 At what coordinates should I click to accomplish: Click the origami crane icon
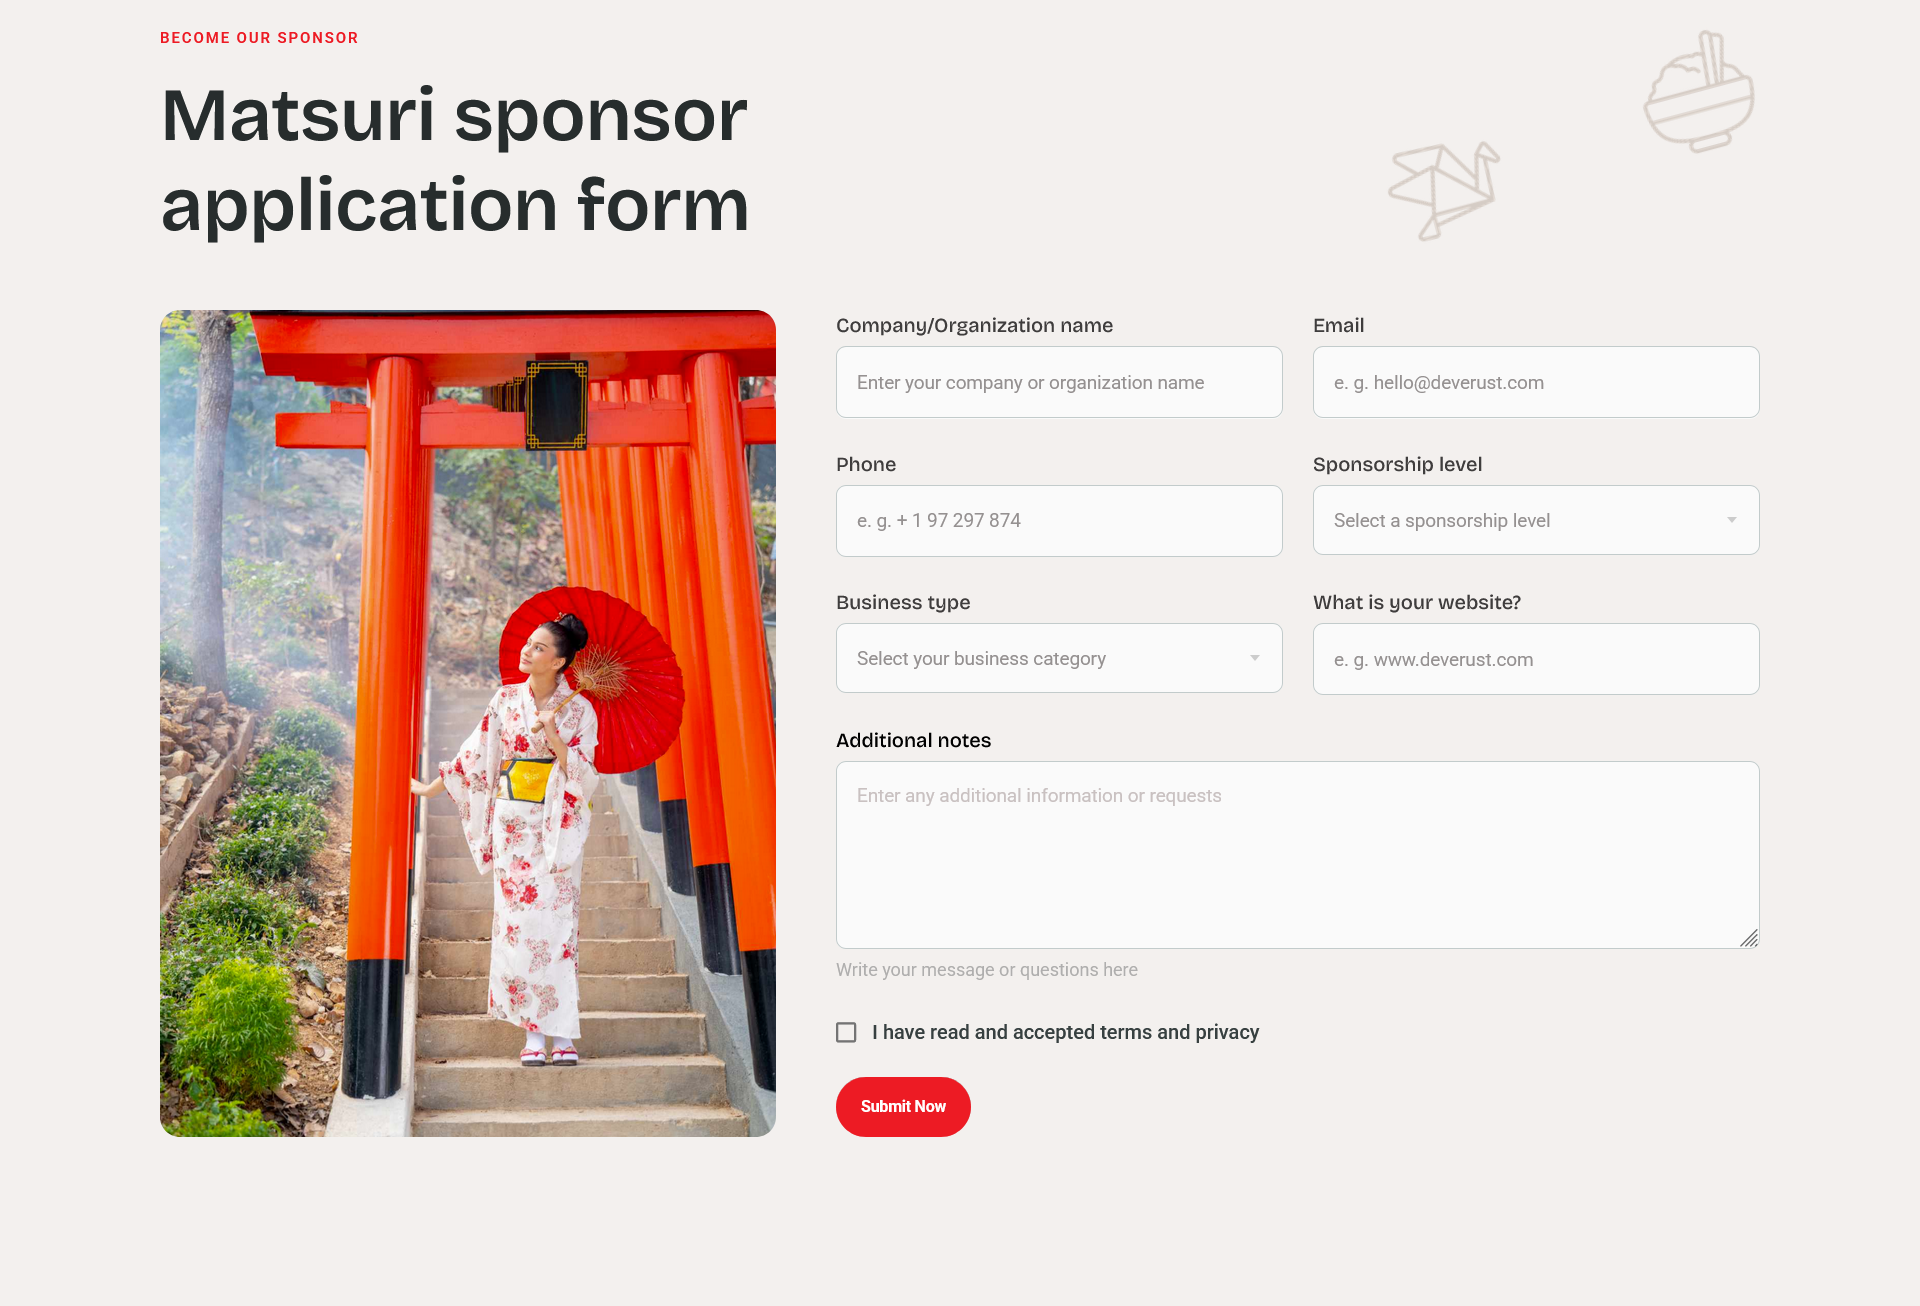(1444, 191)
